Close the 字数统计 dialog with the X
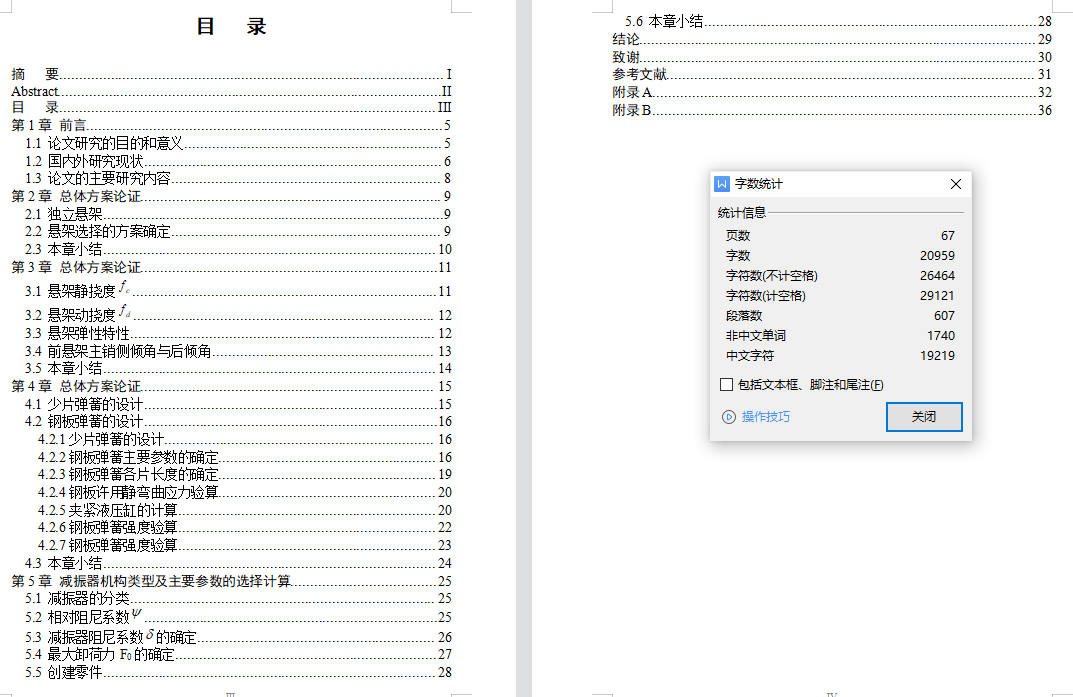Screen dimensions: 1073x697 [955, 184]
